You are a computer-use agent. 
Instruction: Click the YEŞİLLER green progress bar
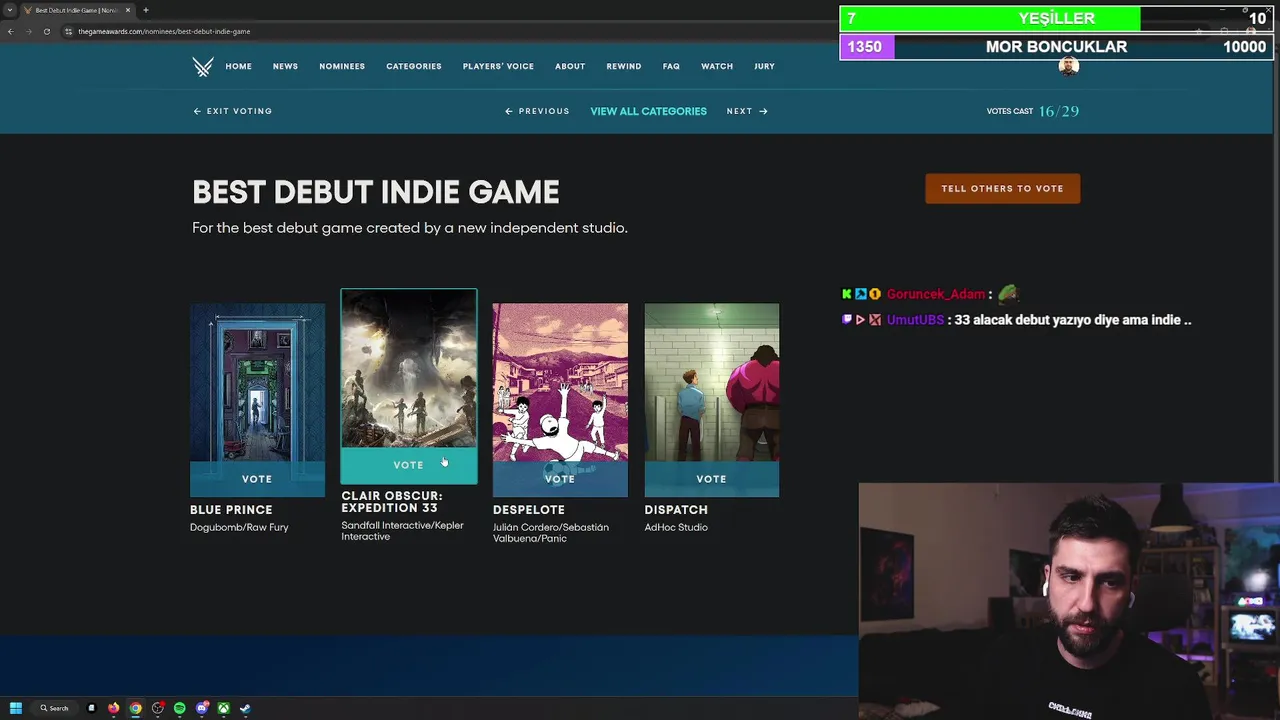(1056, 18)
